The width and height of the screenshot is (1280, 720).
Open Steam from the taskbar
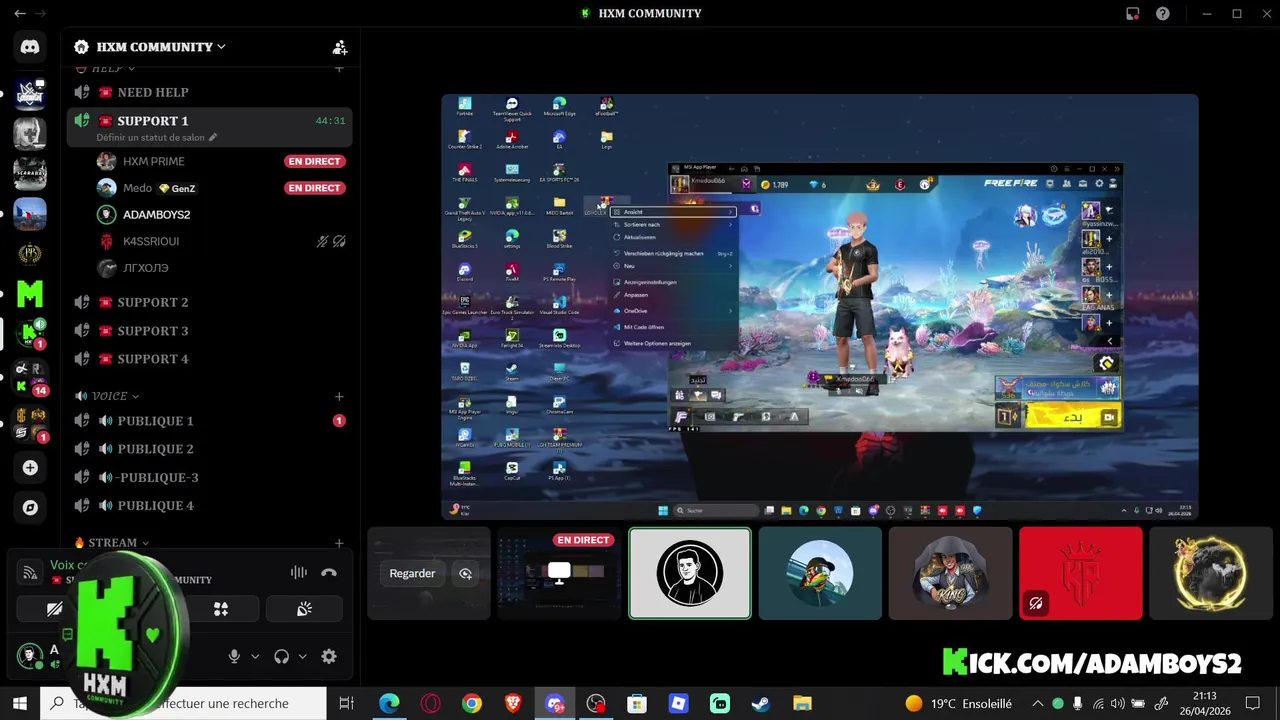coord(761,704)
